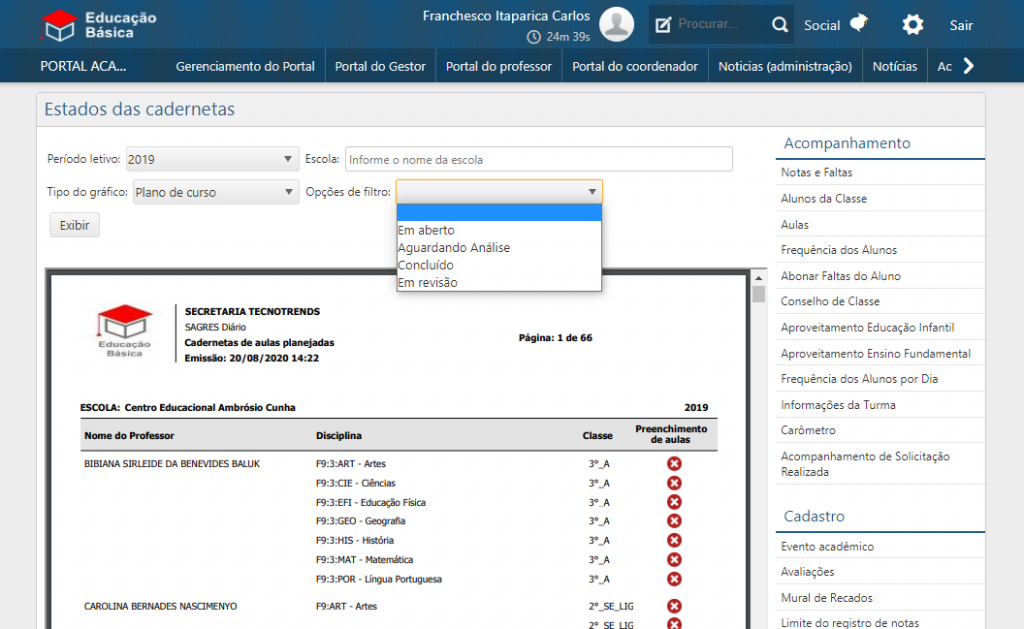Open Informações da Turma link
Viewport: 1024px width, 629px height.
pos(838,406)
